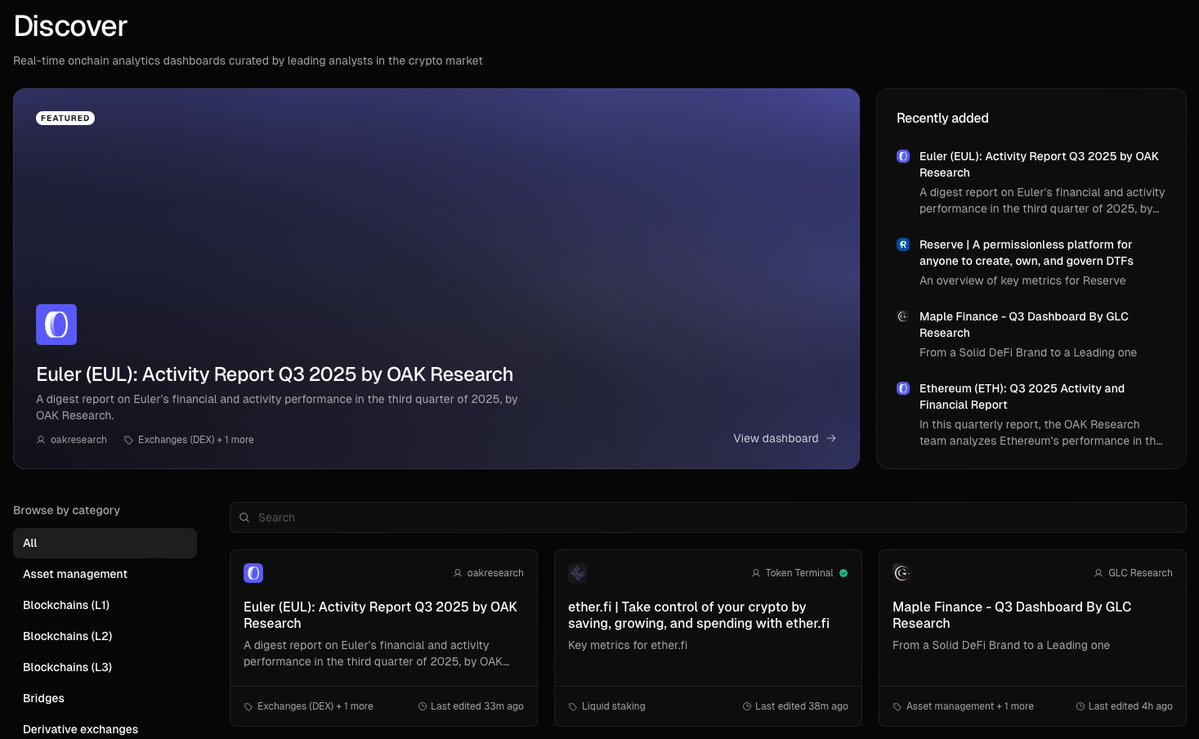
Task: Click the Reserve icon in Recently added
Action: (903, 245)
